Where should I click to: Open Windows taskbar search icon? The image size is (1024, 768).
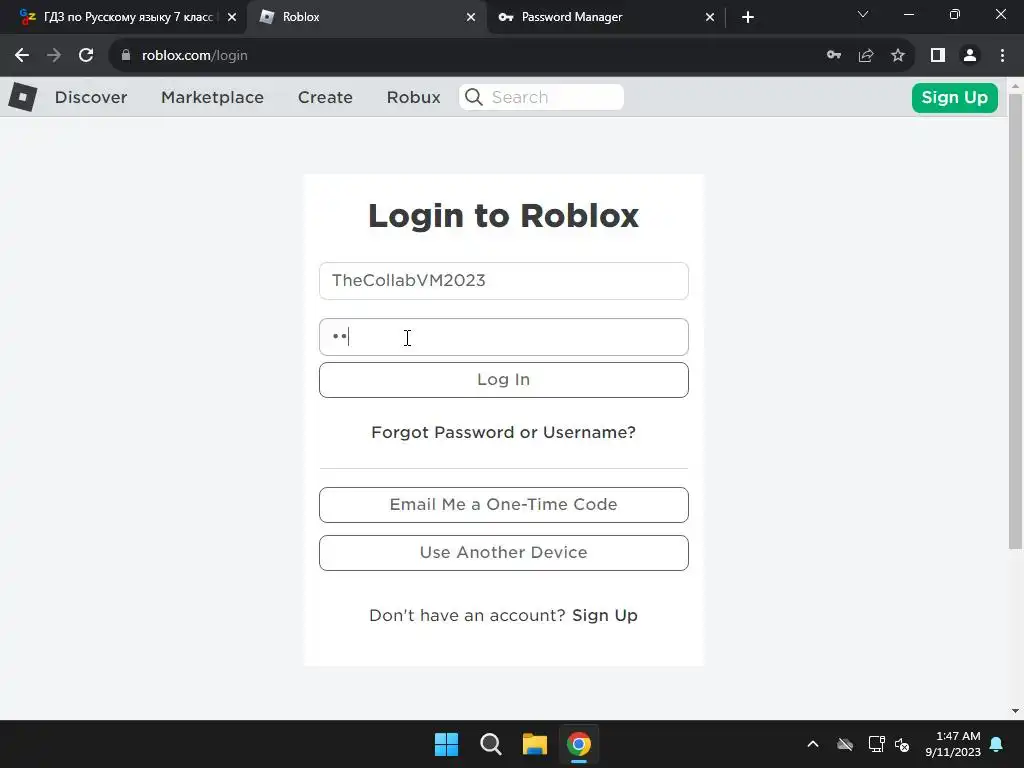click(490, 744)
